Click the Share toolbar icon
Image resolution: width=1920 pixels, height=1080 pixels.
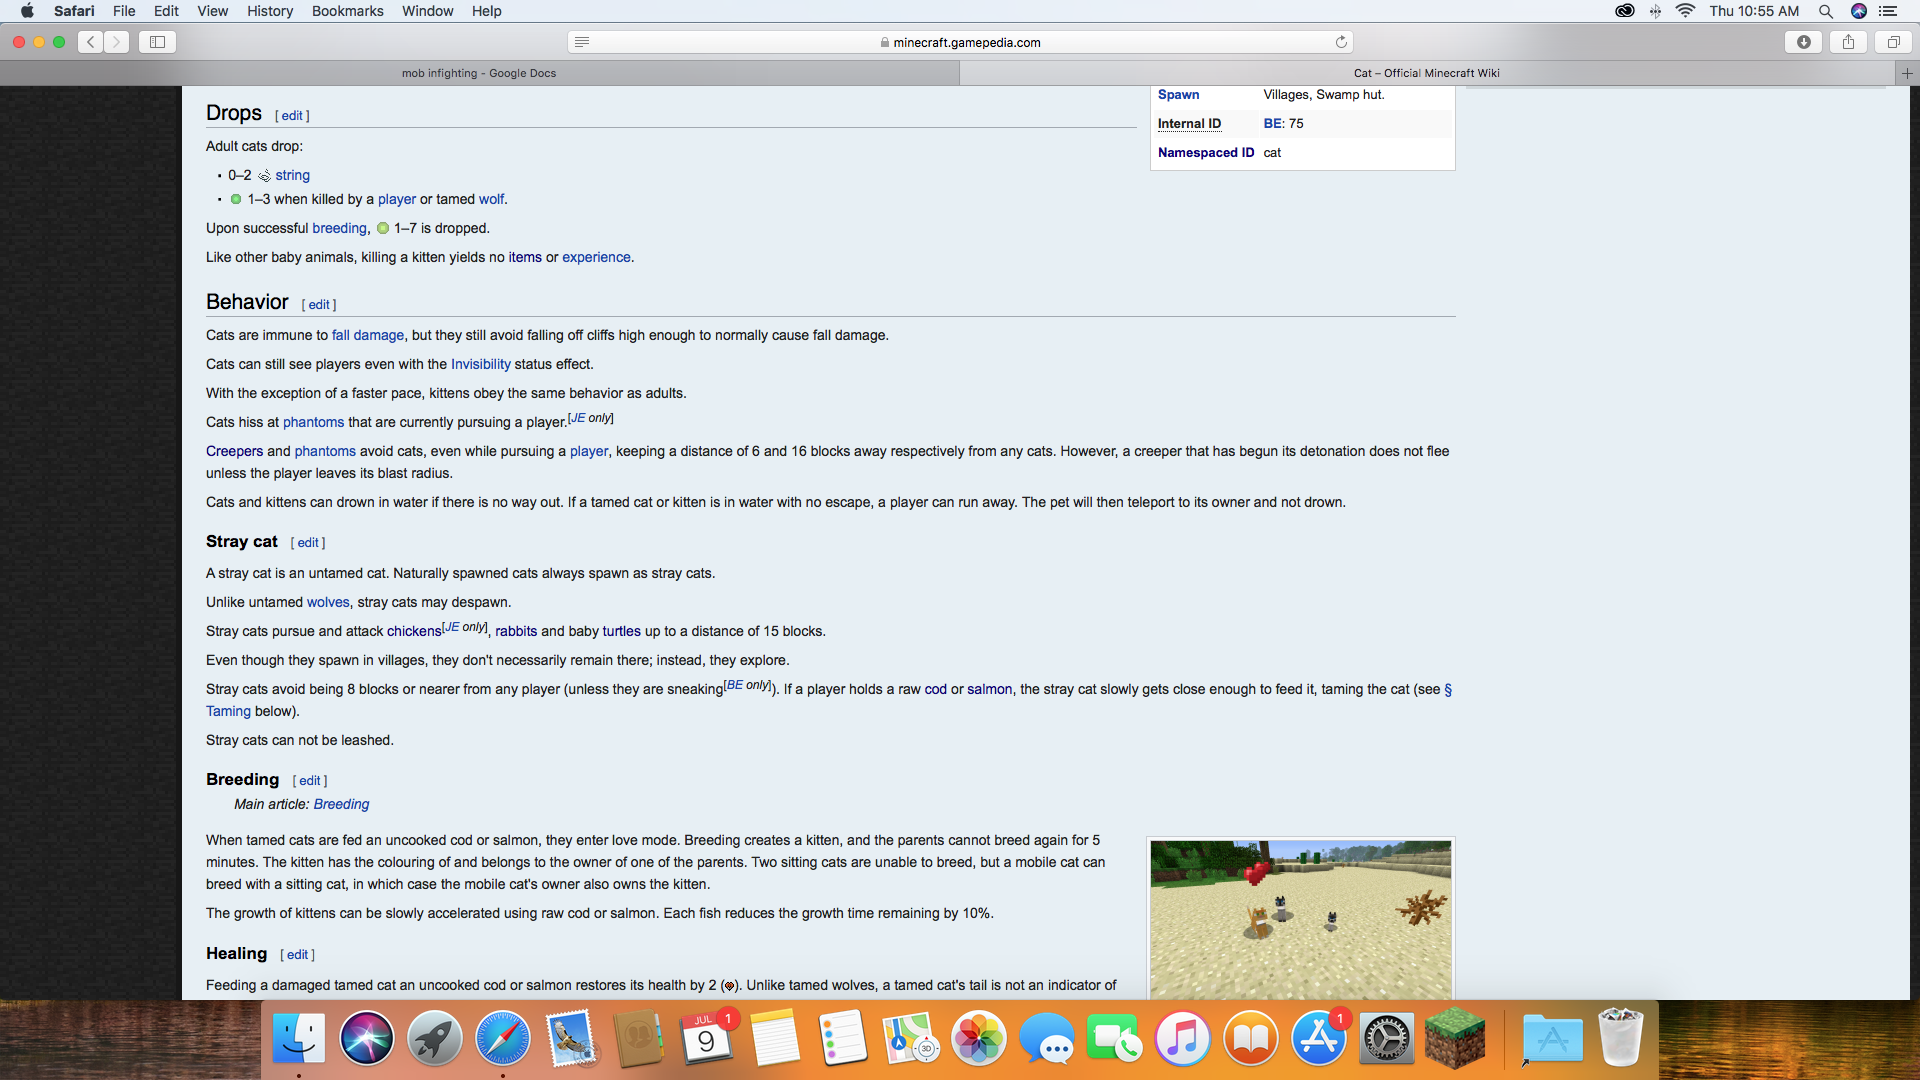pyautogui.click(x=1848, y=42)
